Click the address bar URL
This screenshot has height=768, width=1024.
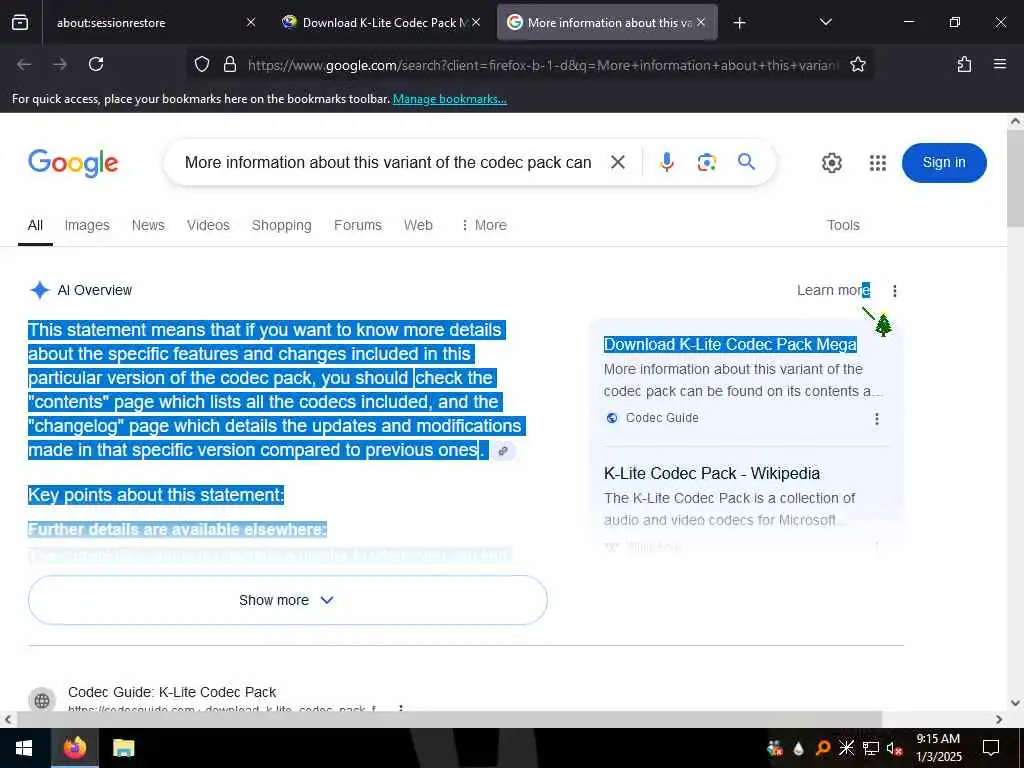542,65
